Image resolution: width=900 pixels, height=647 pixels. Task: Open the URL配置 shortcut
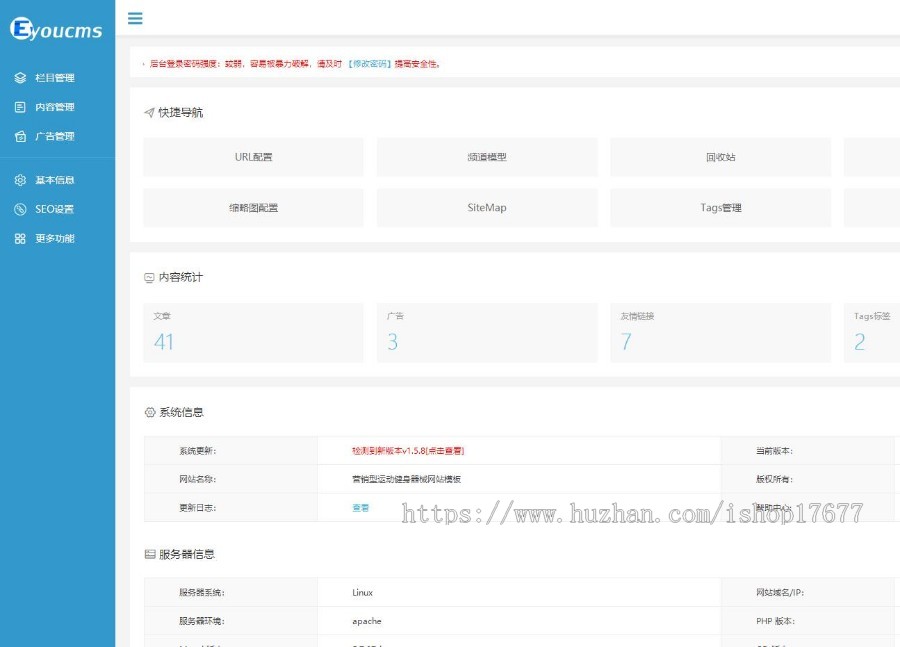coord(253,157)
